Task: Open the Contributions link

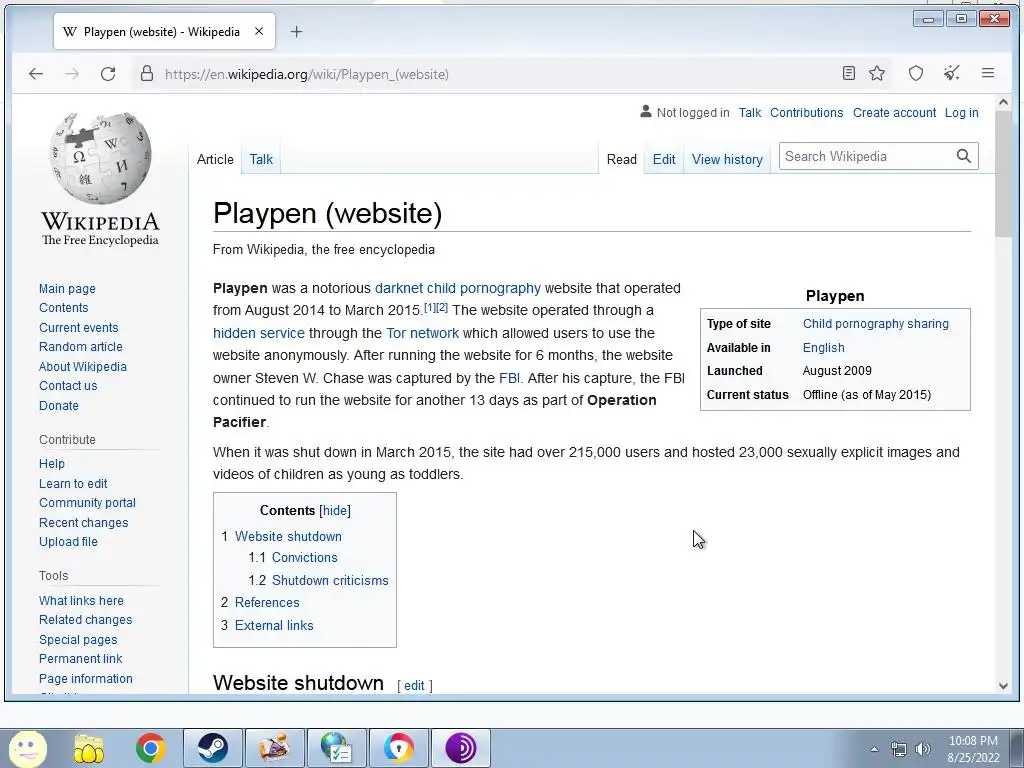Action: tap(807, 112)
